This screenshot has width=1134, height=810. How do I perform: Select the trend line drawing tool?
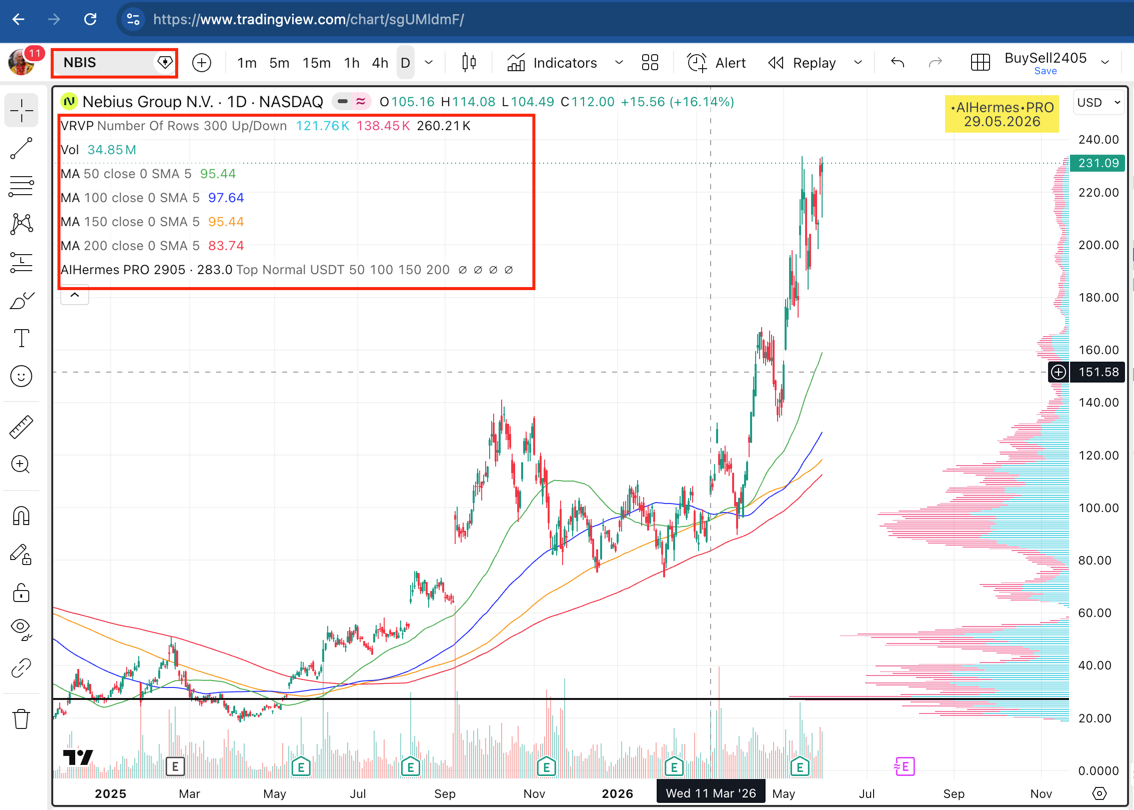click(22, 148)
